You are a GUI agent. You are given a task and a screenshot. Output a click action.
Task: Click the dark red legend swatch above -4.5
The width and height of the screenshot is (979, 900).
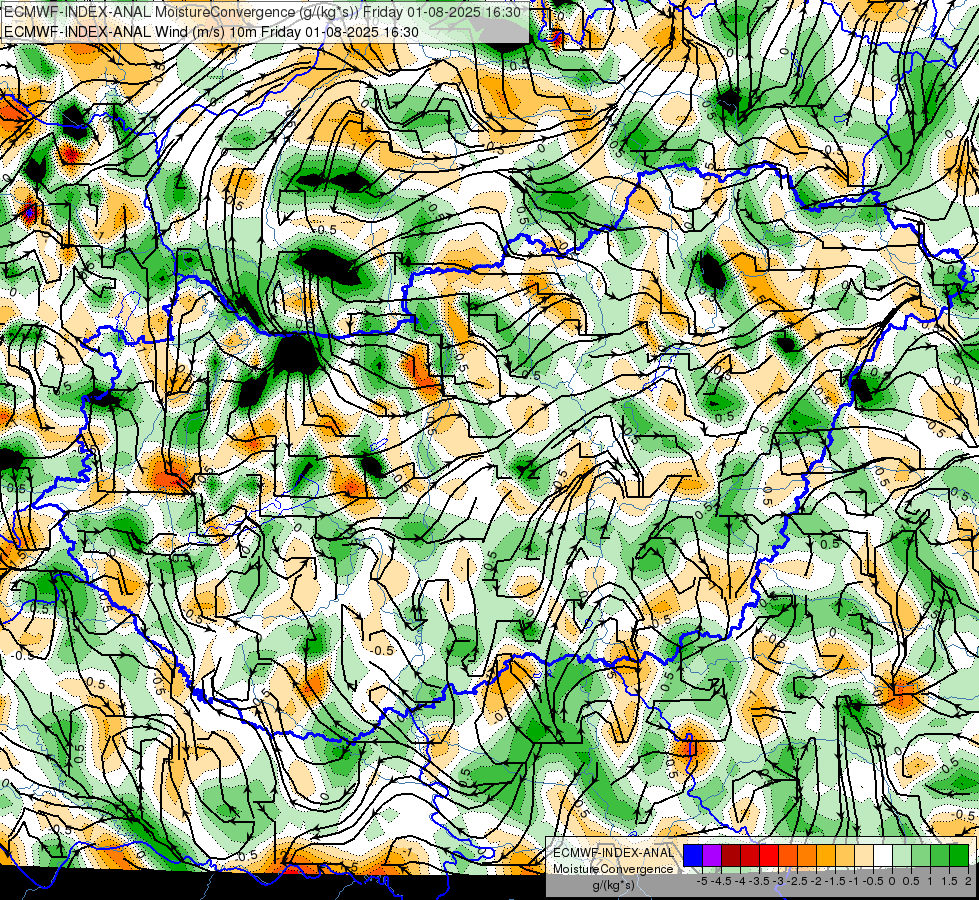click(731, 855)
